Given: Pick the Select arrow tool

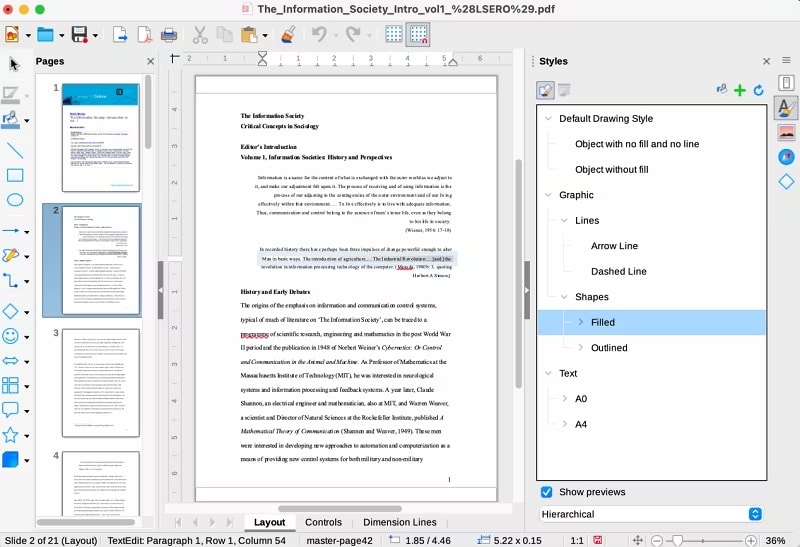Looking at the screenshot, I should point(14,64).
